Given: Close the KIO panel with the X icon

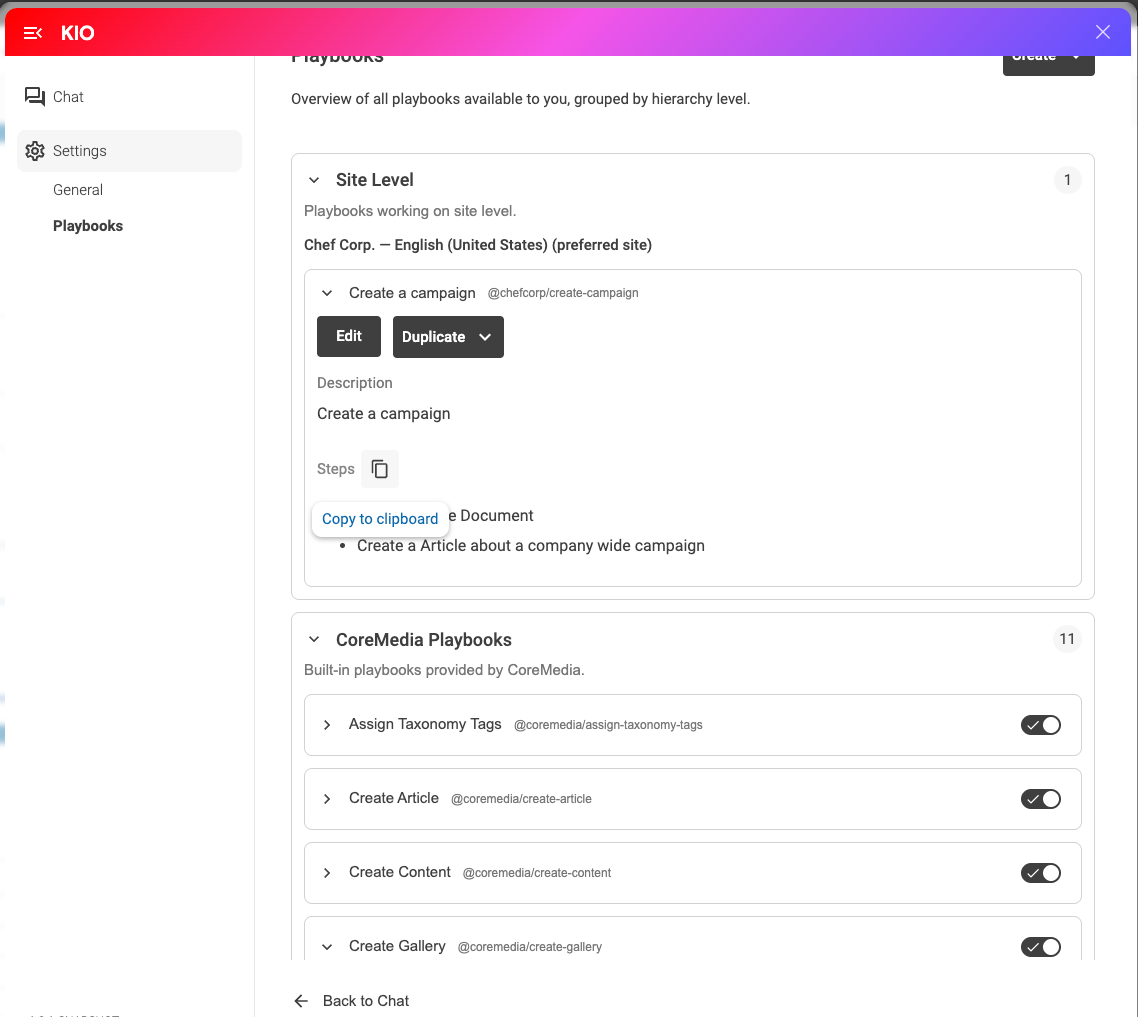Looking at the screenshot, I should [1102, 32].
